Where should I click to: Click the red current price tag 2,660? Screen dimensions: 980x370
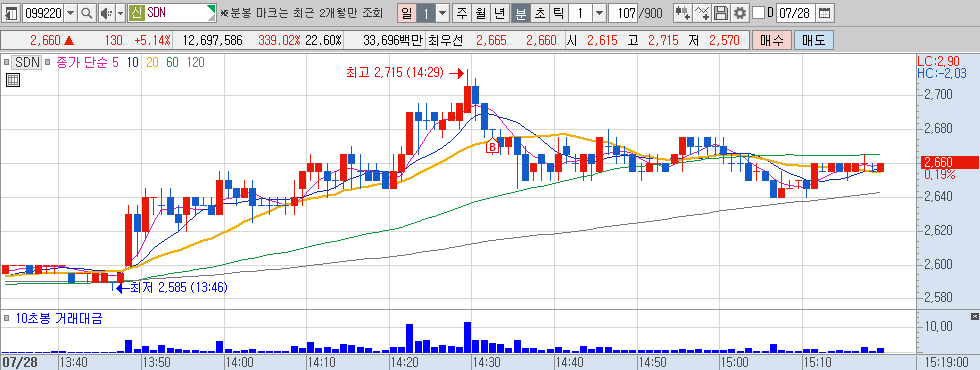(x=949, y=162)
